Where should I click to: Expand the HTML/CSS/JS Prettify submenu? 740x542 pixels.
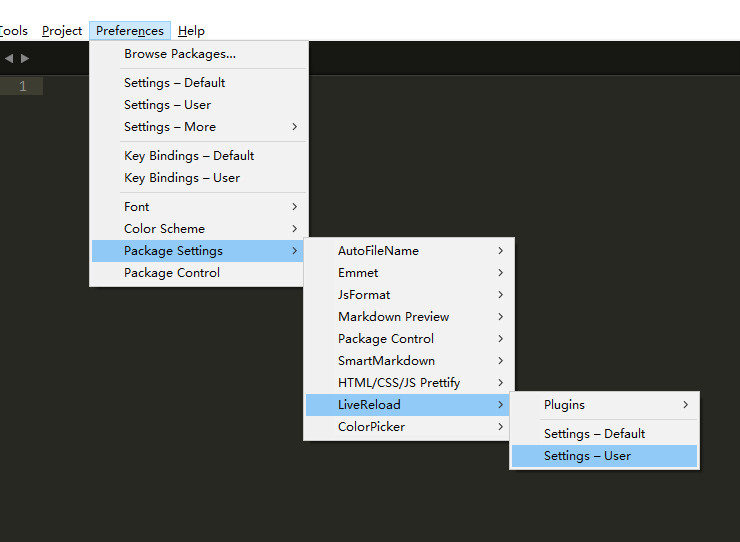pos(407,382)
